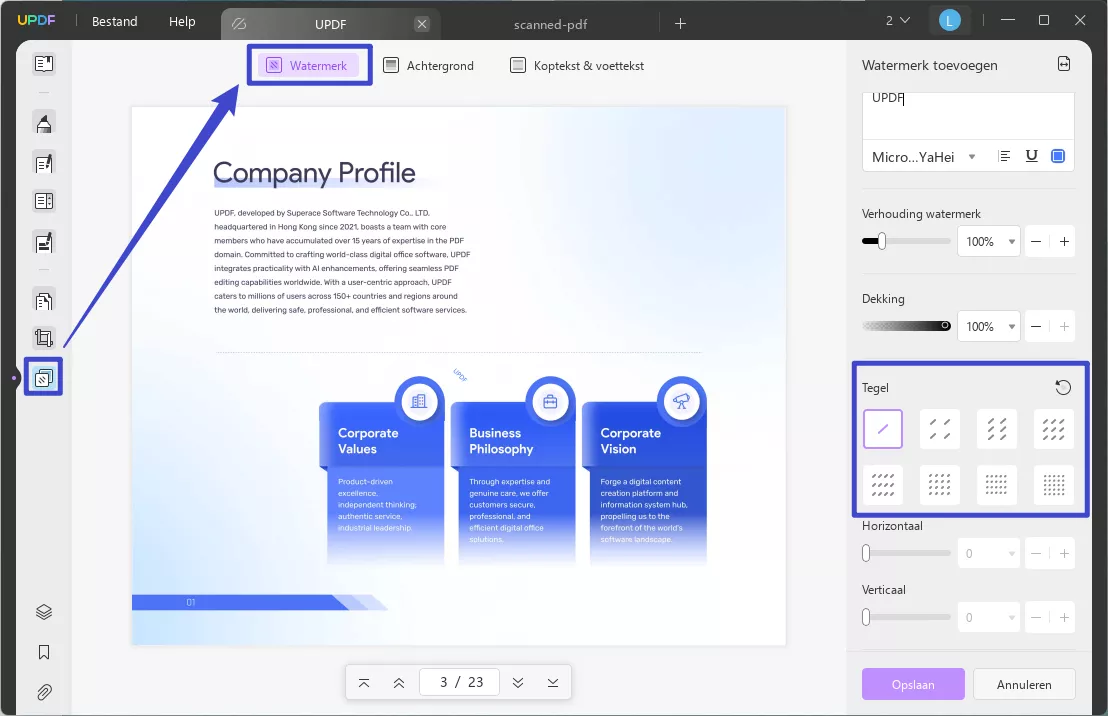Increase the Dekking opacity value
The width and height of the screenshot is (1108, 716).
click(1064, 327)
